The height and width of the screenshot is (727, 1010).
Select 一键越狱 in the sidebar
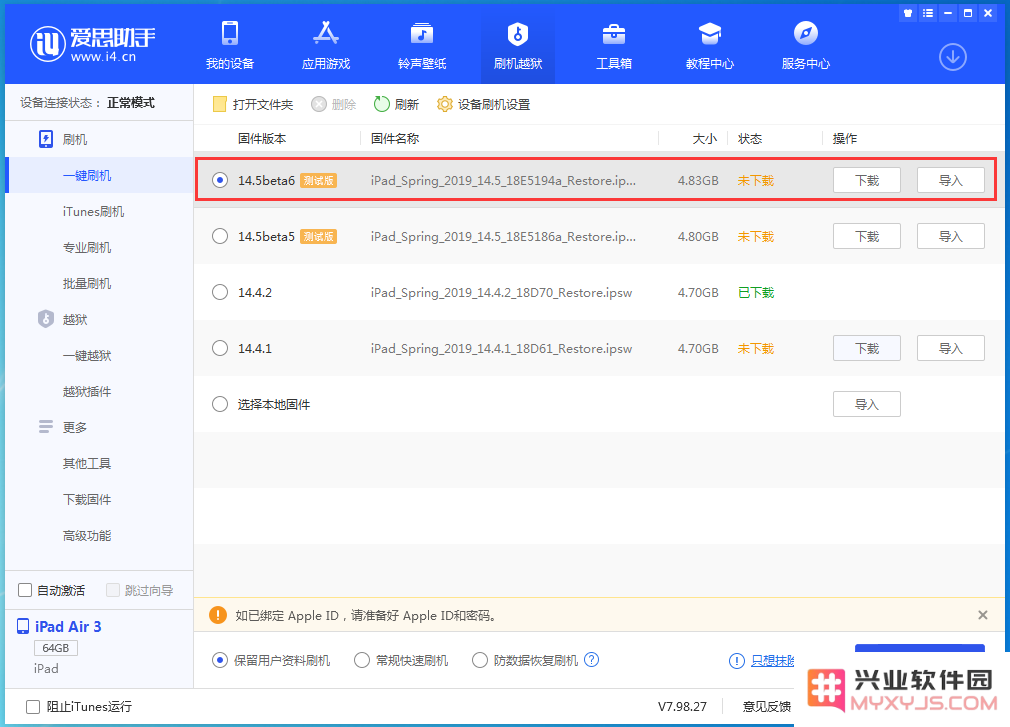(87, 355)
